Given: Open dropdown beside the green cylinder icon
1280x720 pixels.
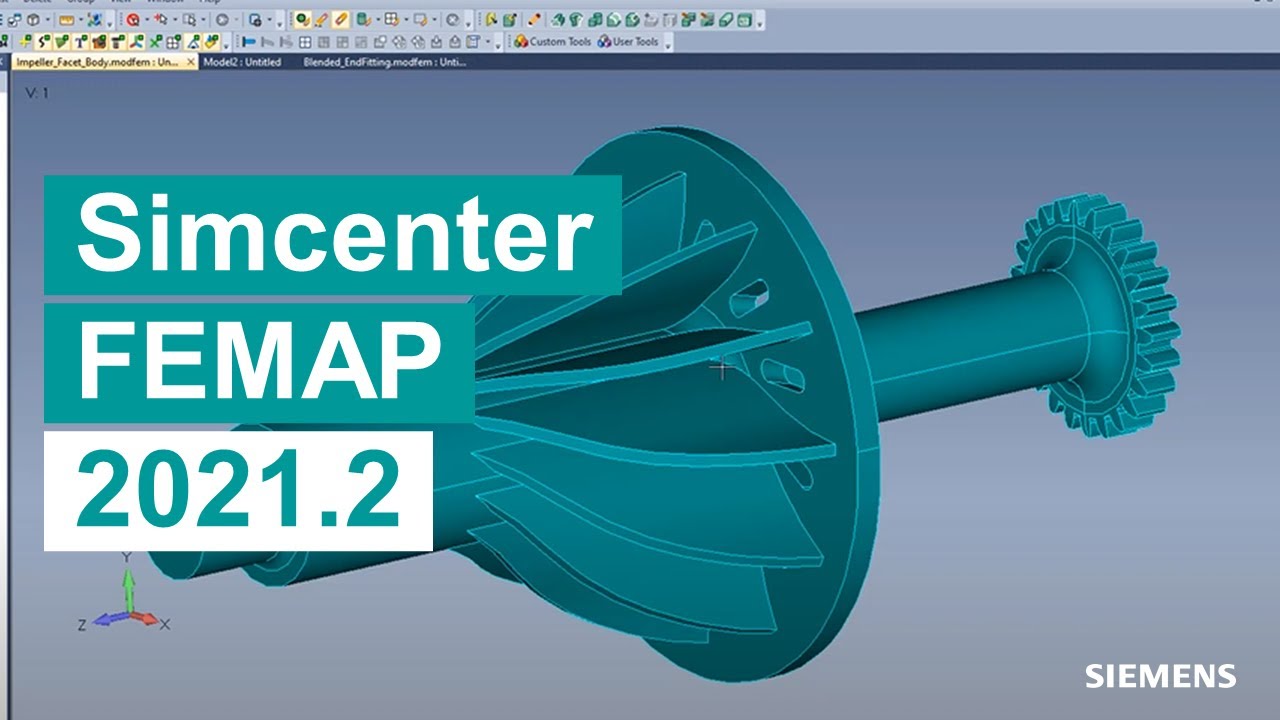Looking at the screenshot, I should pos(378,20).
